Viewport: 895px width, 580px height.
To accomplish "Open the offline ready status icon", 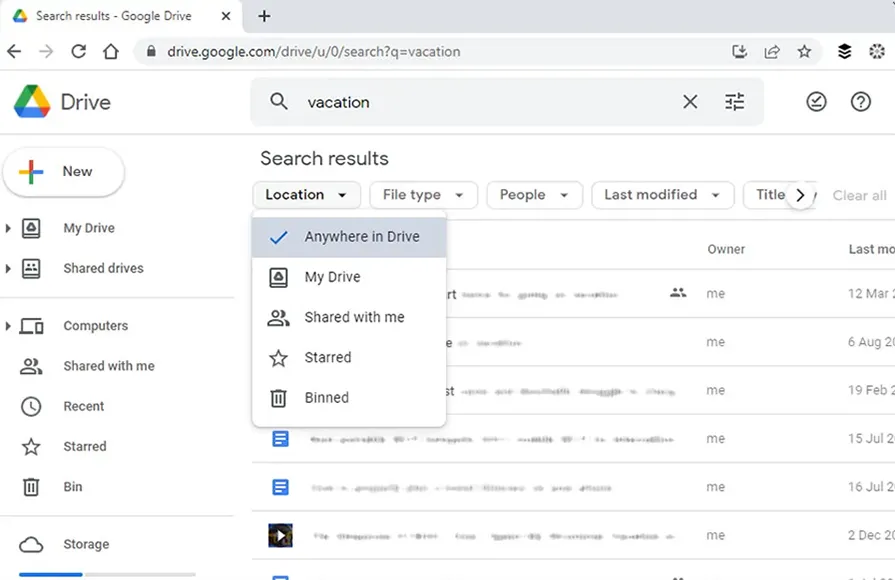I will [817, 102].
